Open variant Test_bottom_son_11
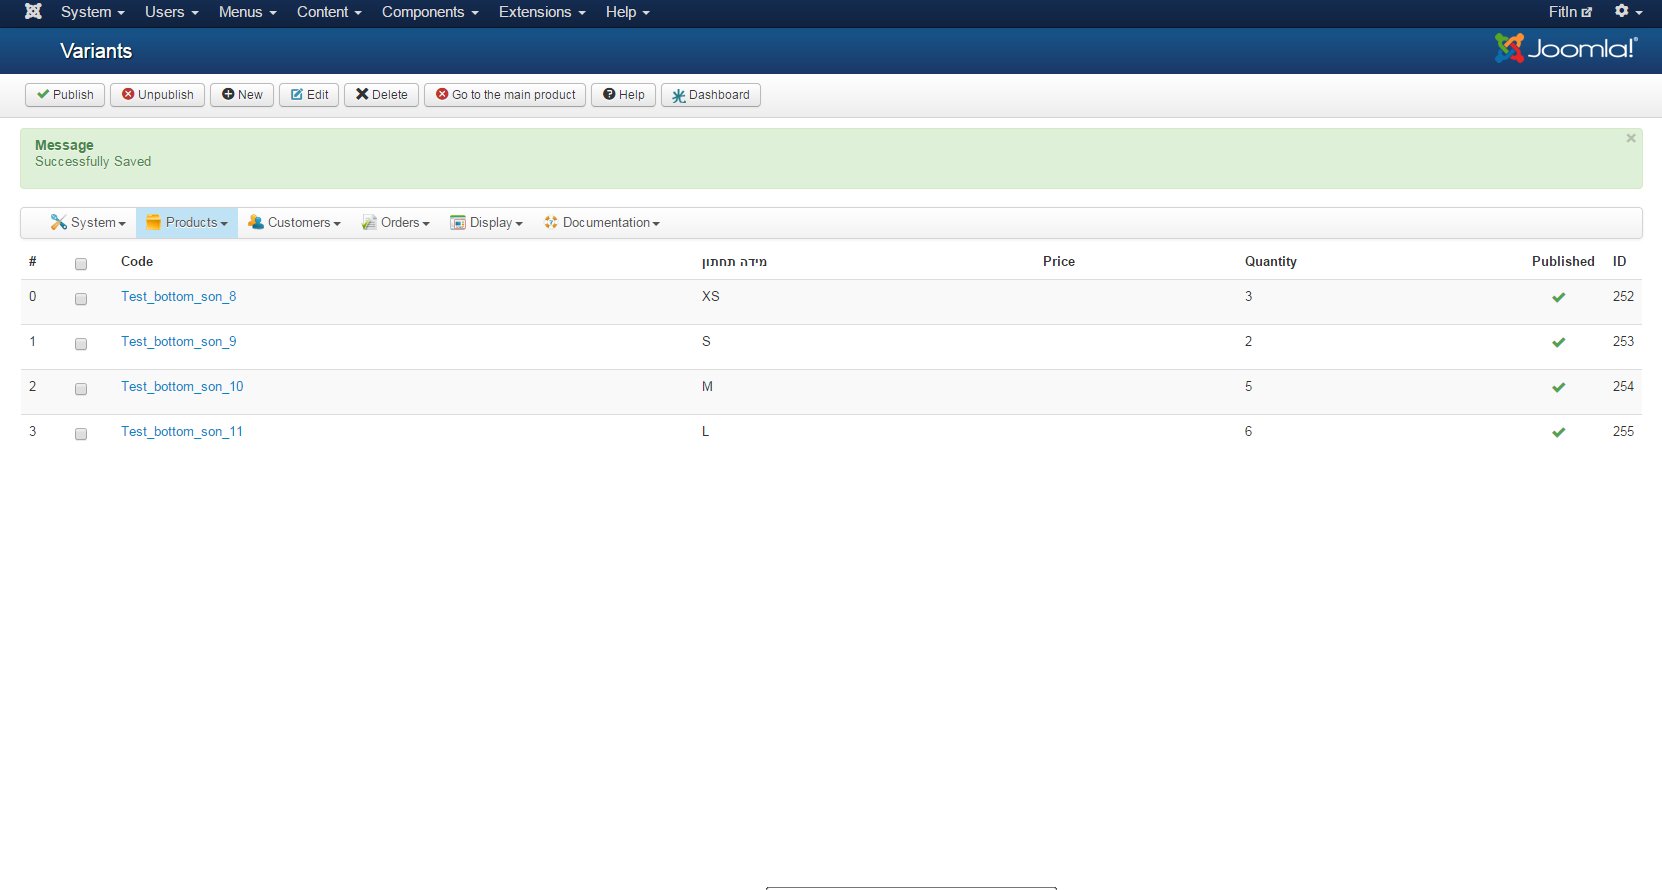Screen dimensions: 1662x890 (182, 432)
